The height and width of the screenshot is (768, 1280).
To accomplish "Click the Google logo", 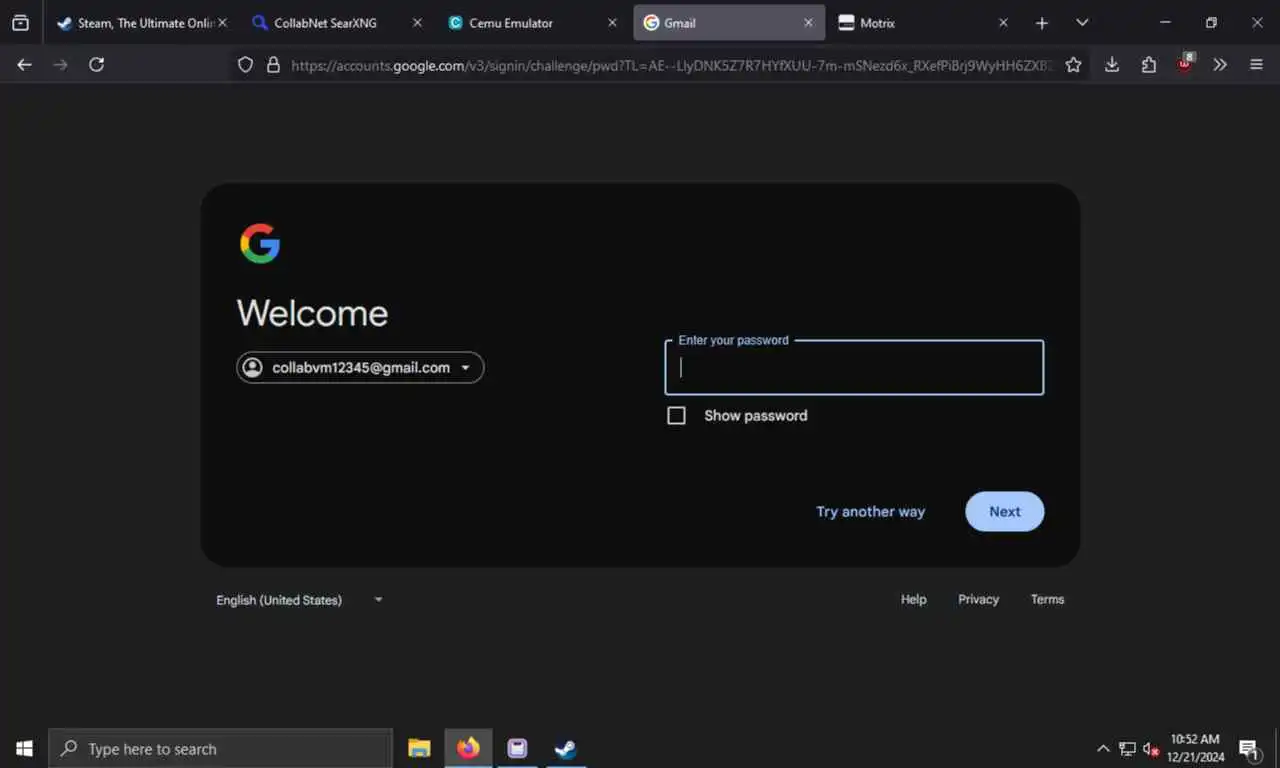I will [x=260, y=243].
